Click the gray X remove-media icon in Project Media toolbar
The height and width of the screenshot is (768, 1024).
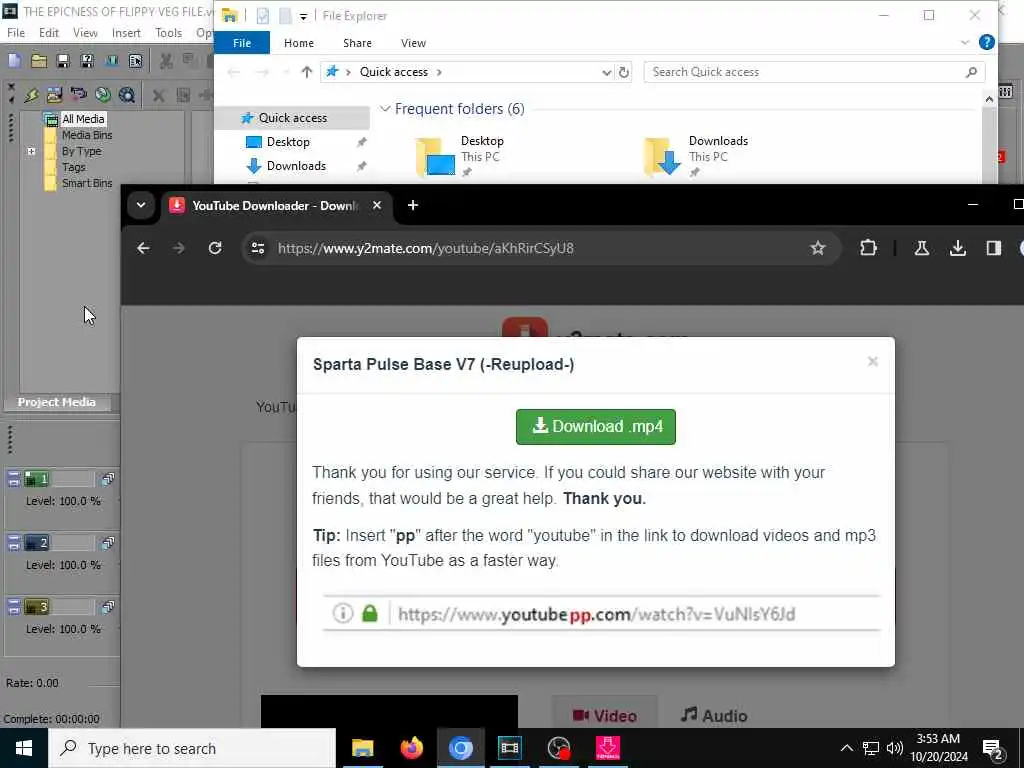tap(158, 95)
